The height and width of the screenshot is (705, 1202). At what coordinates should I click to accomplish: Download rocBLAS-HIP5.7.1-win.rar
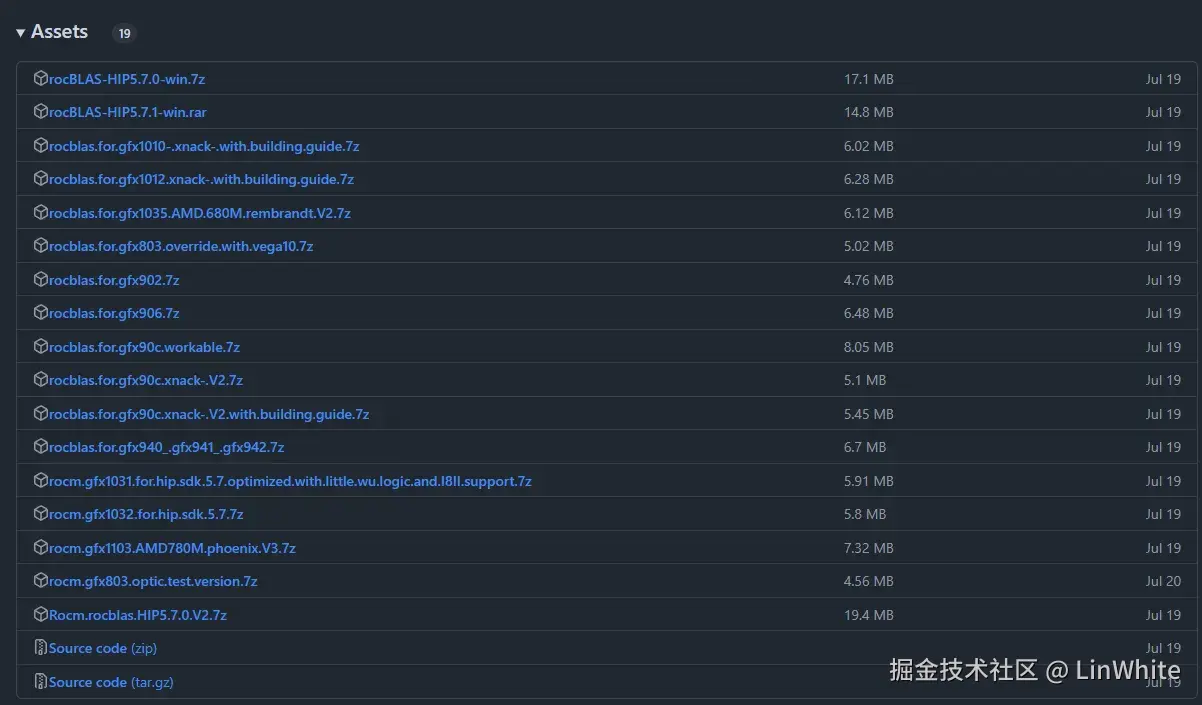click(126, 112)
